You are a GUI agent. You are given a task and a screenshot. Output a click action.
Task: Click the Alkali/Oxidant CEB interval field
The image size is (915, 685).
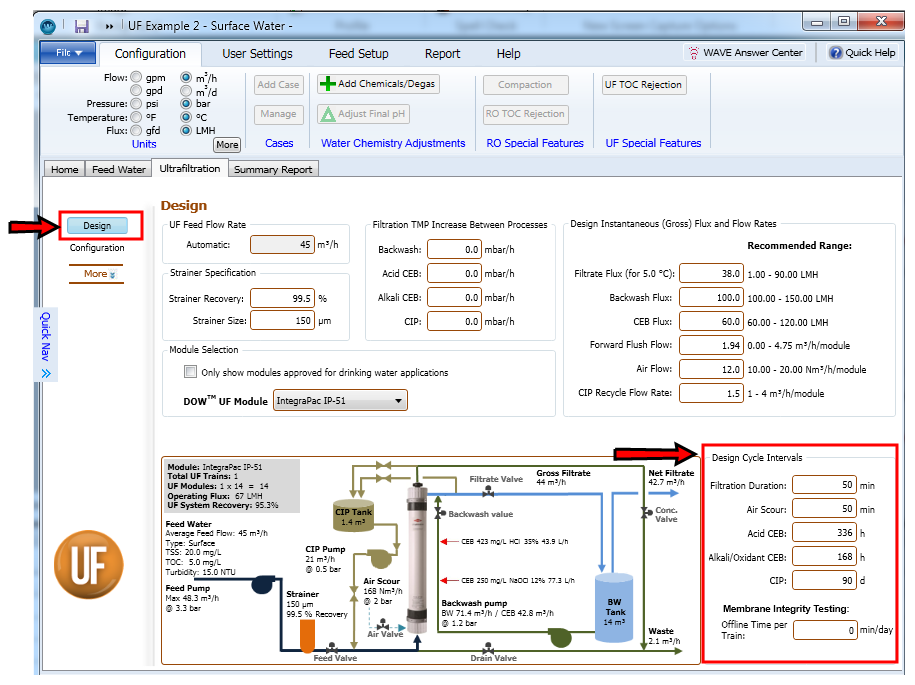[824, 557]
